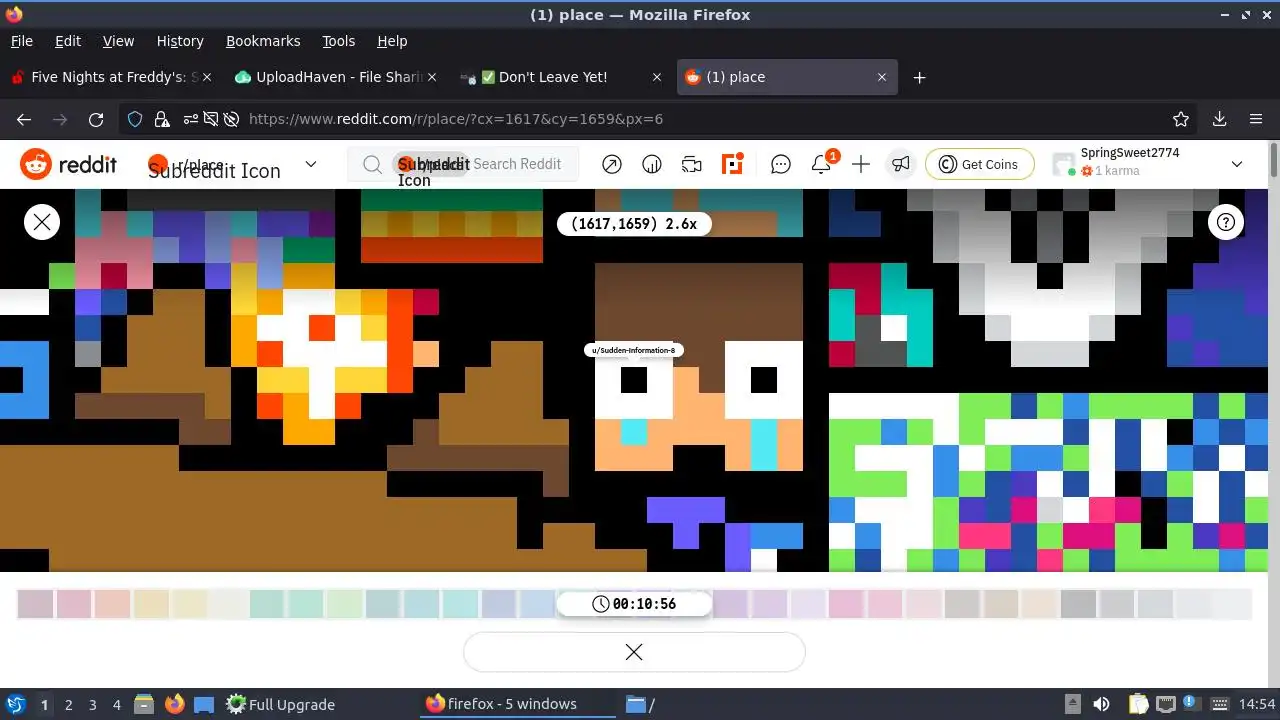This screenshot has height=720, width=1280.
Task: Open the View menu
Action: tap(118, 41)
